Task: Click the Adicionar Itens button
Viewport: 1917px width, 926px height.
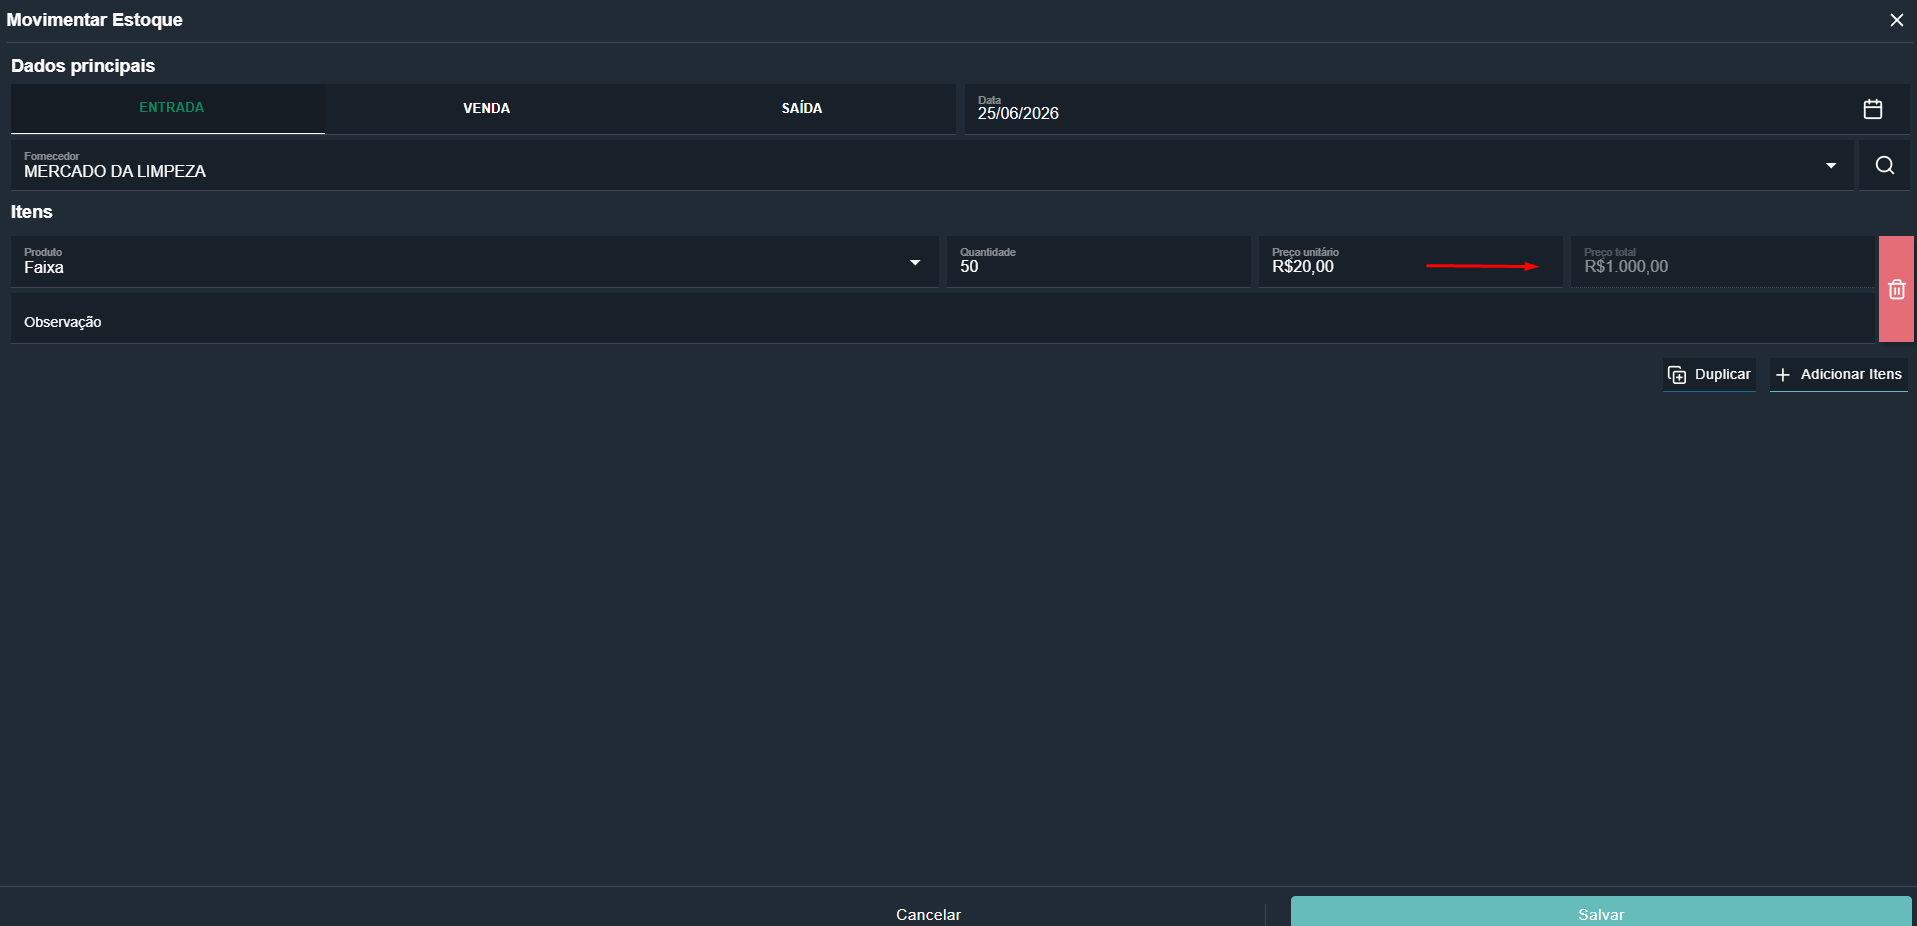Action: (1838, 374)
